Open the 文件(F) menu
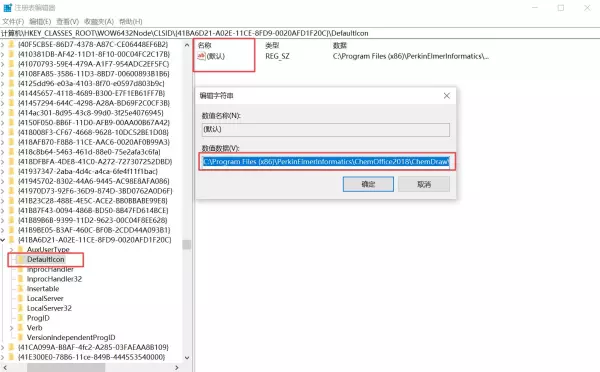 click(x=13, y=21)
